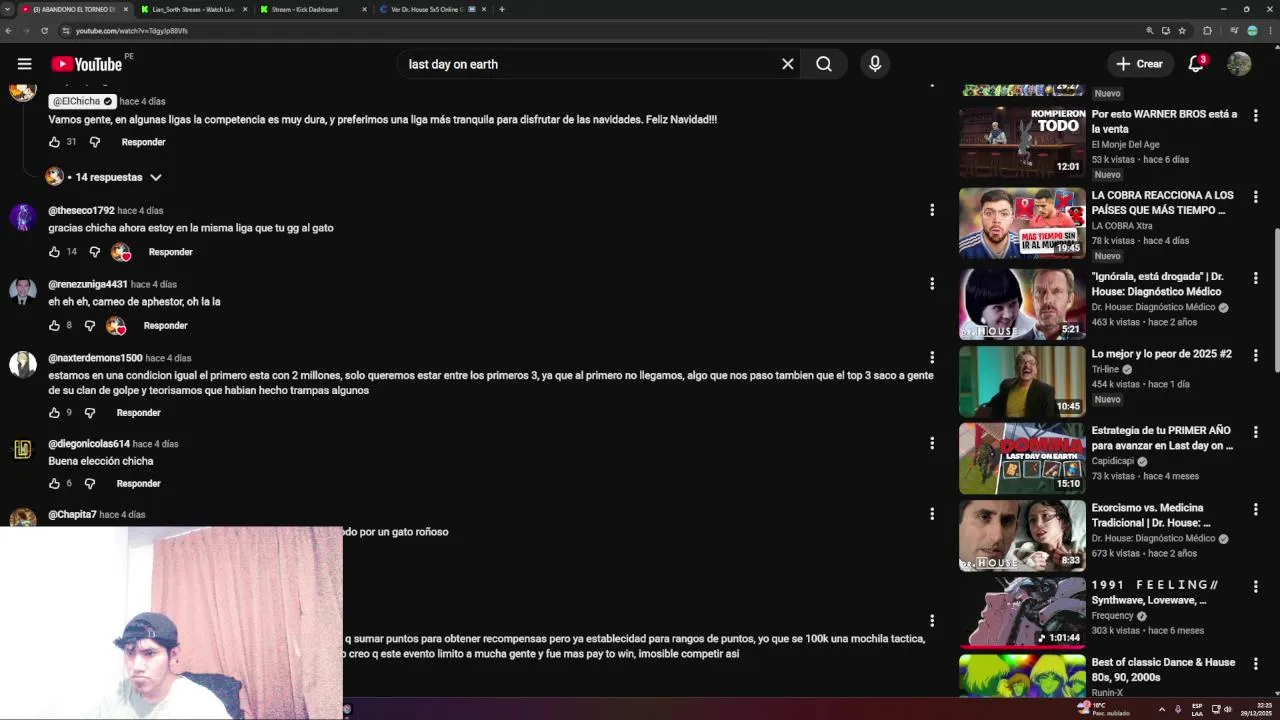Open 'Exorcismo vs. Medicina Tradicional' video title
The image size is (1280, 720).
[x=1151, y=515]
